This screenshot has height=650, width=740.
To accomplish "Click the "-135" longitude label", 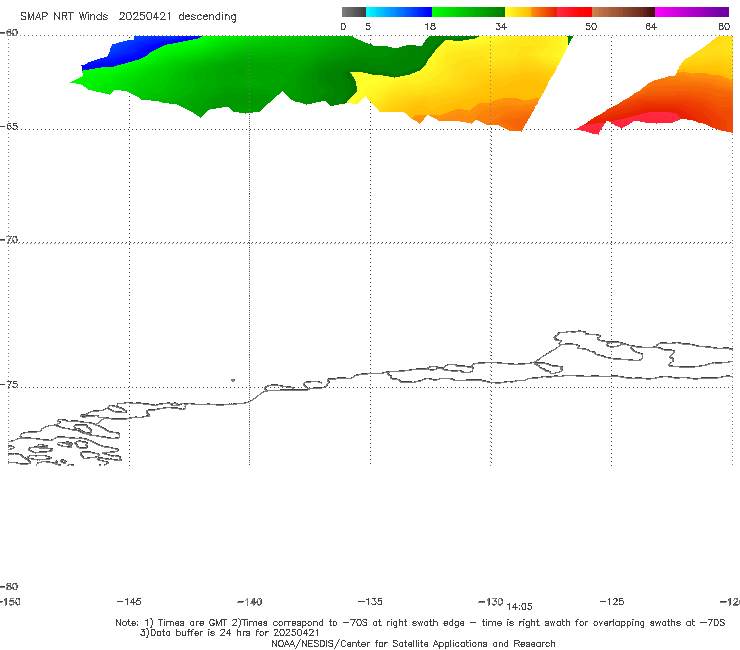I will point(370,602).
